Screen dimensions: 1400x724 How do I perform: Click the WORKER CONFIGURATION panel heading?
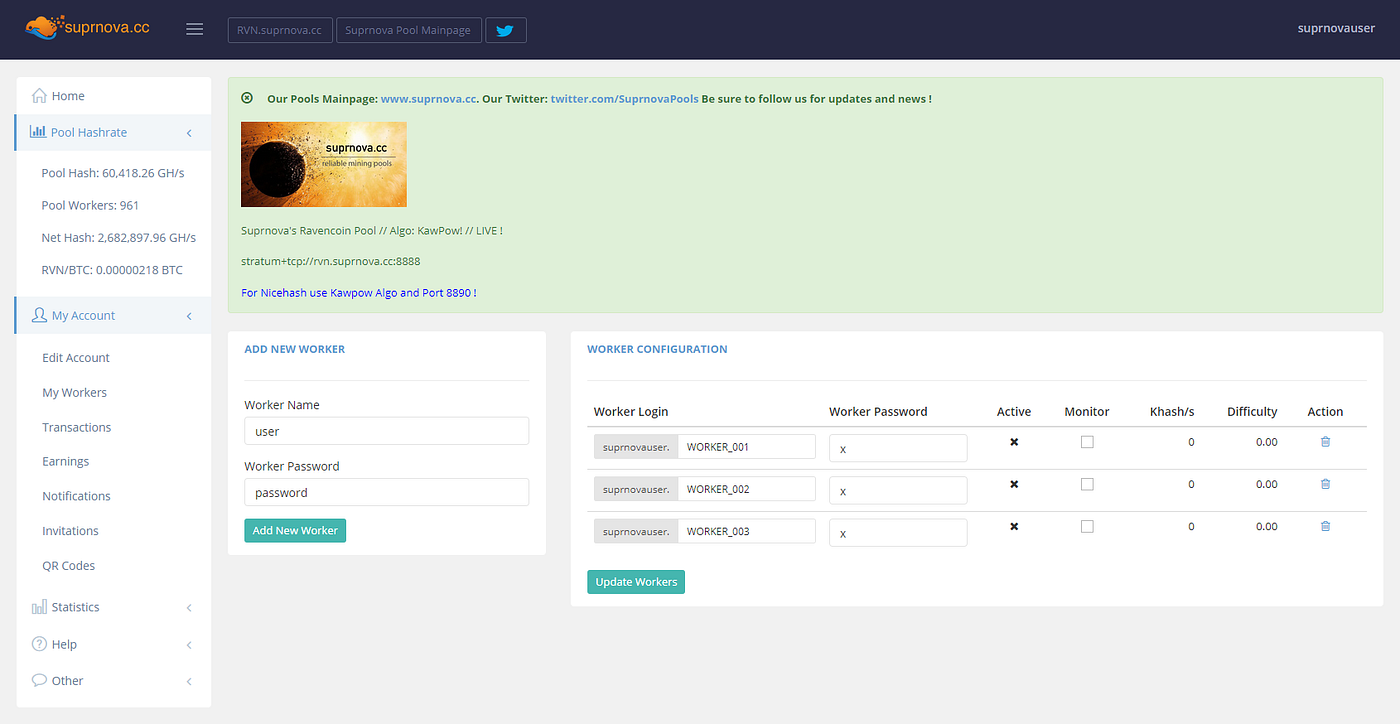pos(657,349)
